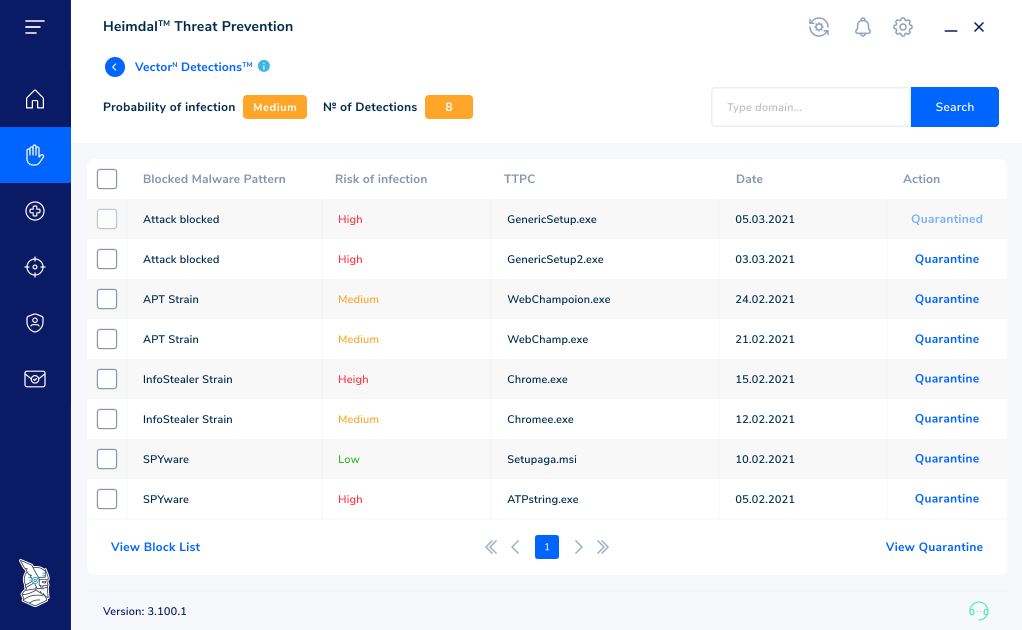1022x630 pixels.
Task: Click into the Type domain search field
Action: 811,107
